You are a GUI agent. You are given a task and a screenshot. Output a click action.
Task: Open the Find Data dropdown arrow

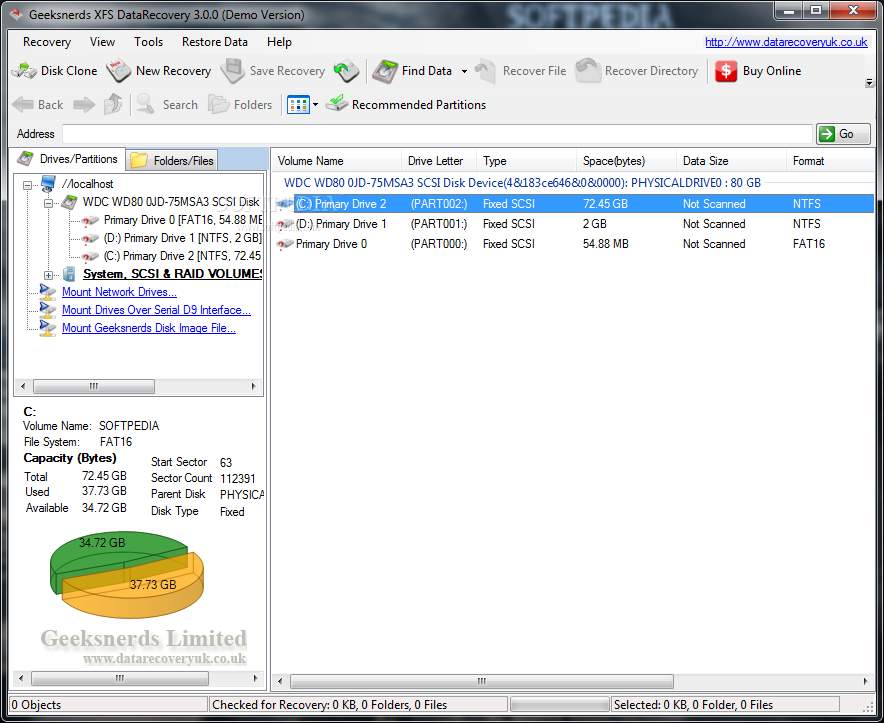click(464, 72)
